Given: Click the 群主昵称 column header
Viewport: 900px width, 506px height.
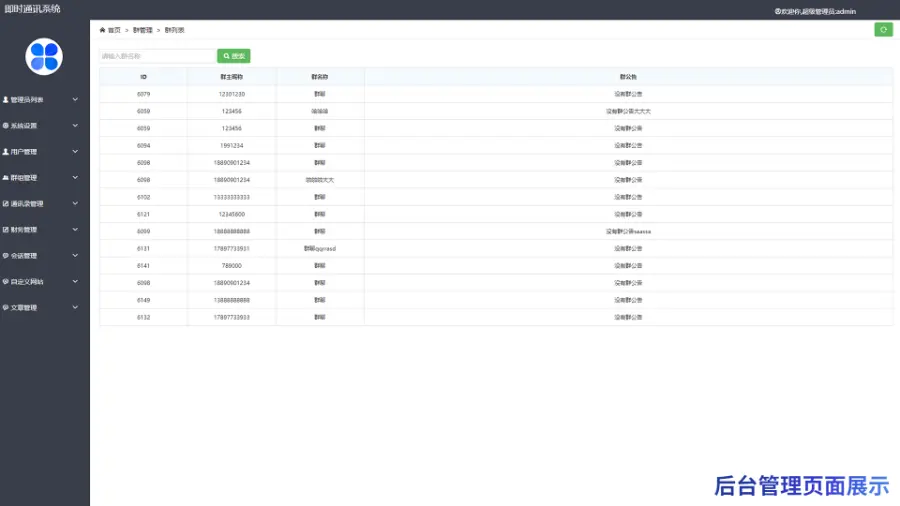Looking at the screenshot, I should 232,76.
